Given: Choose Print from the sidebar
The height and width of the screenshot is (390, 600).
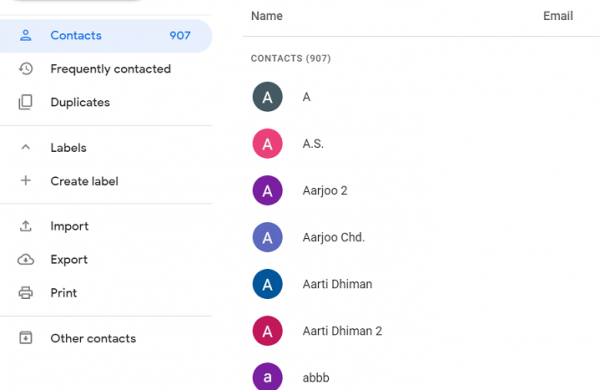Looking at the screenshot, I should 64,293.
